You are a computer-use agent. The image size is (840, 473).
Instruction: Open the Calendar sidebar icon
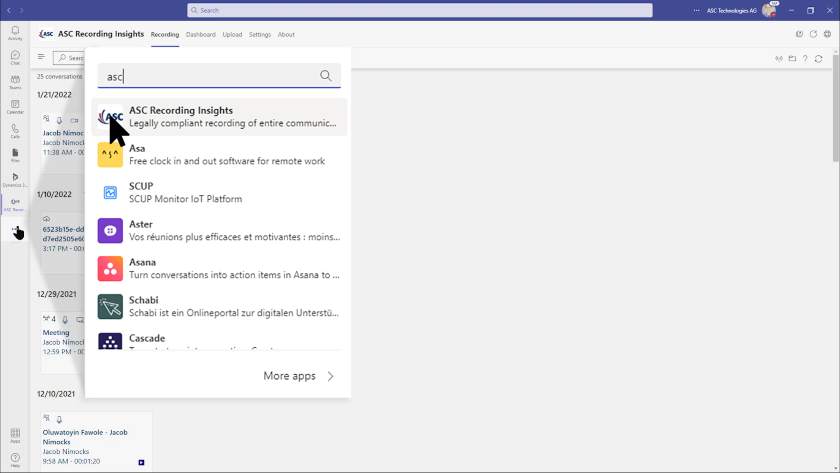click(15, 106)
